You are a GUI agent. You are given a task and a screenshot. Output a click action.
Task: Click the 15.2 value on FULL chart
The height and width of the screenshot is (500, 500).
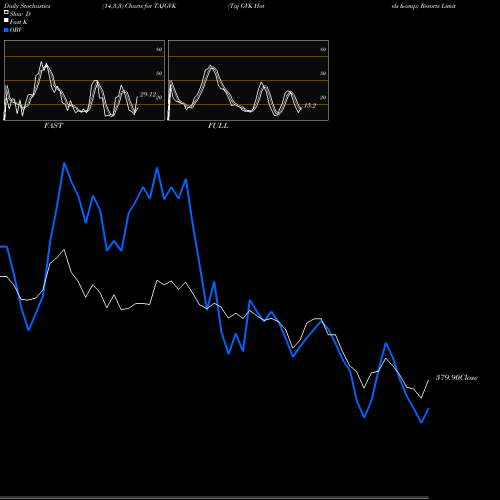click(x=310, y=106)
